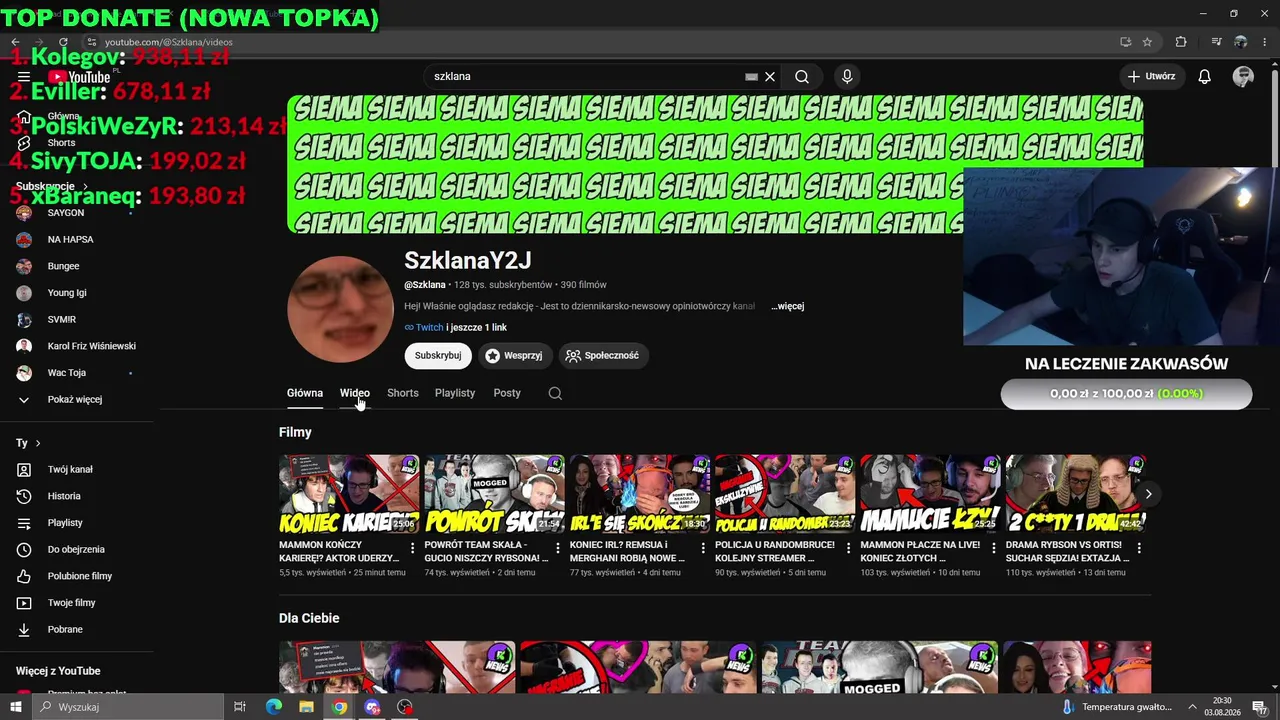The height and width of the screenshot is (720, 1280).
Task: Open Polubione filmy liked videos
Action: point(78,576)
